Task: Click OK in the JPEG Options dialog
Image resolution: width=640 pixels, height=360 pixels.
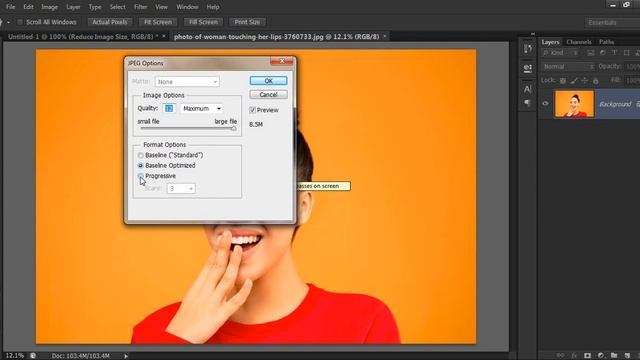Action: click(x=268, y=81)
